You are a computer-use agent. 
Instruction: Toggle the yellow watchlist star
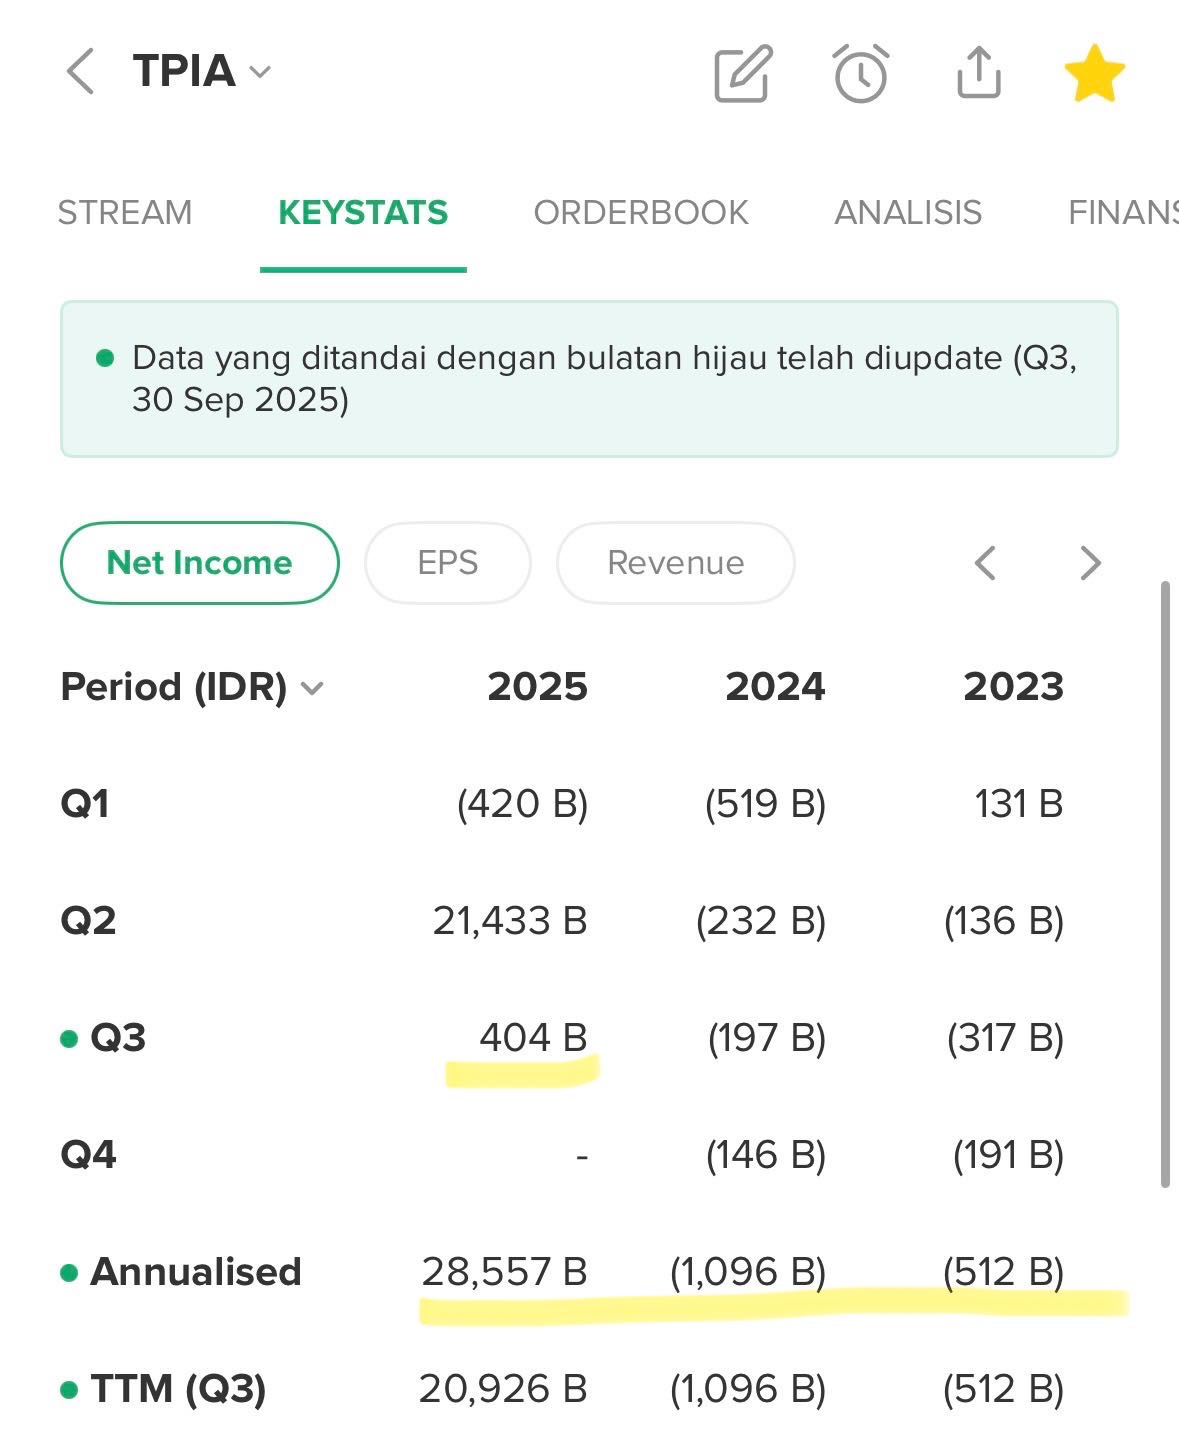click(x=1094, y=73)
